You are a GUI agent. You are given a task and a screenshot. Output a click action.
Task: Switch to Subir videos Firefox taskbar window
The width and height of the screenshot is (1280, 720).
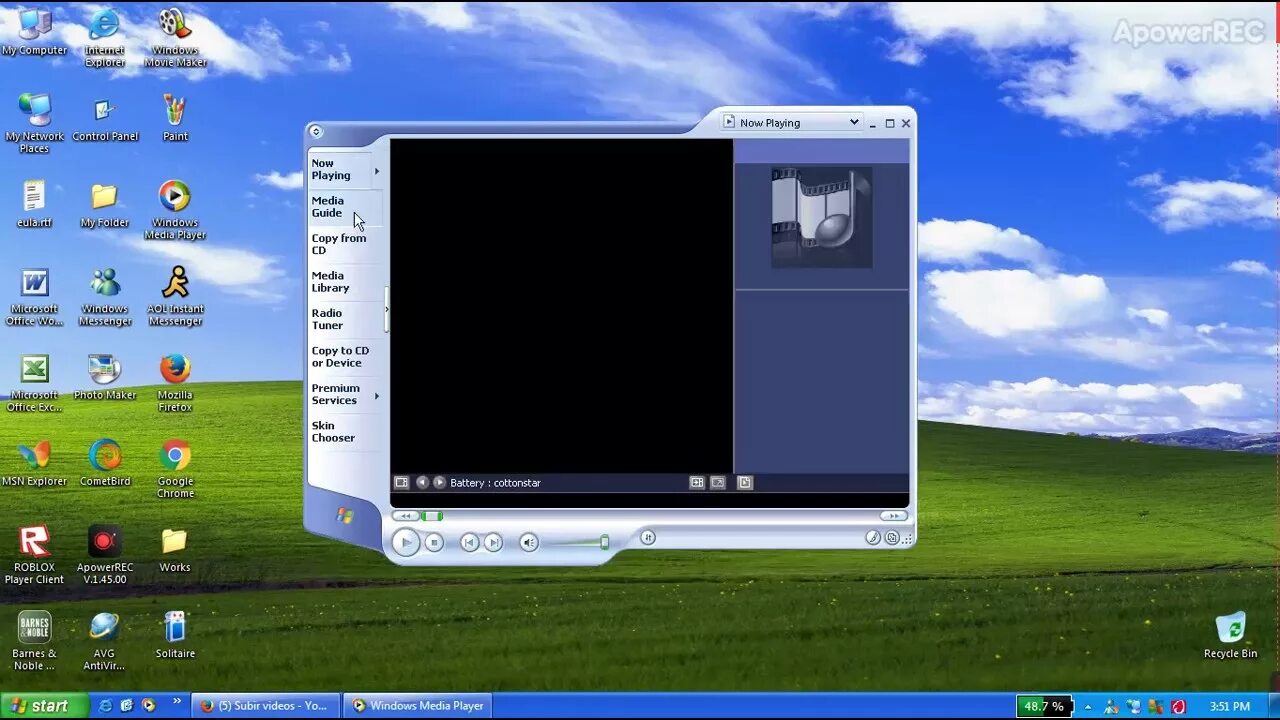(x=265, y=706)
